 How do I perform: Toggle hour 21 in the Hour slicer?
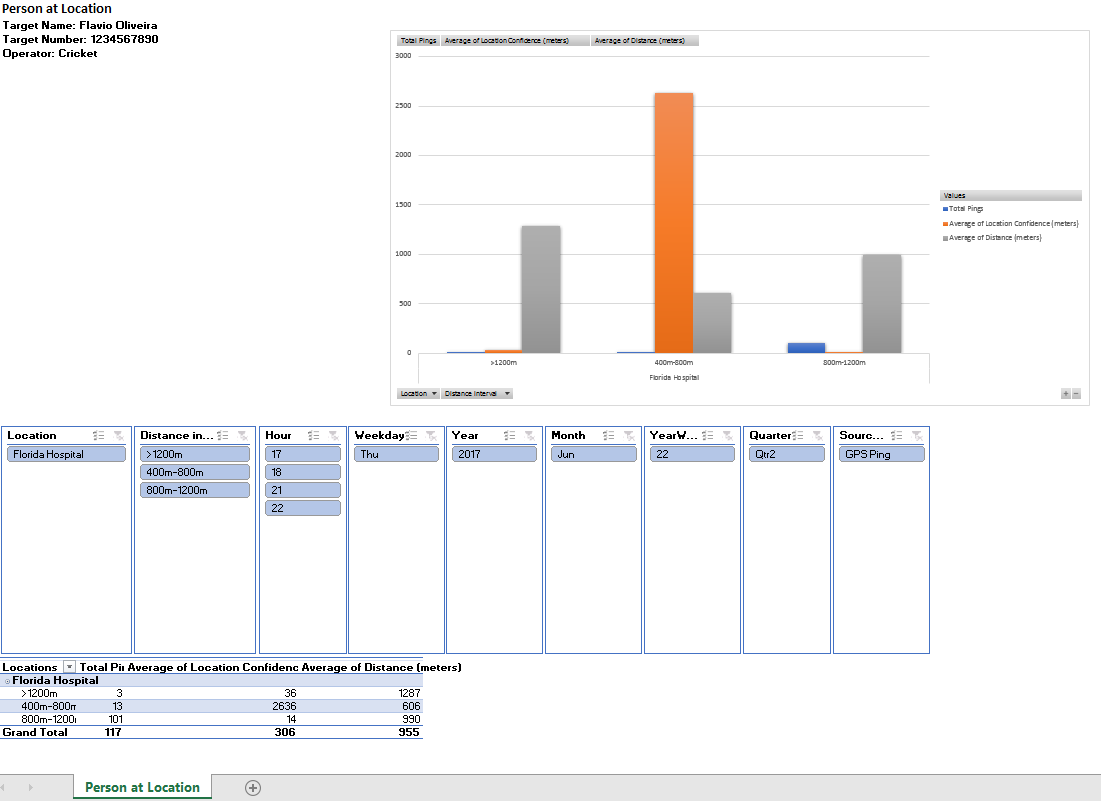pyautogui.click(x=302, y=490)
